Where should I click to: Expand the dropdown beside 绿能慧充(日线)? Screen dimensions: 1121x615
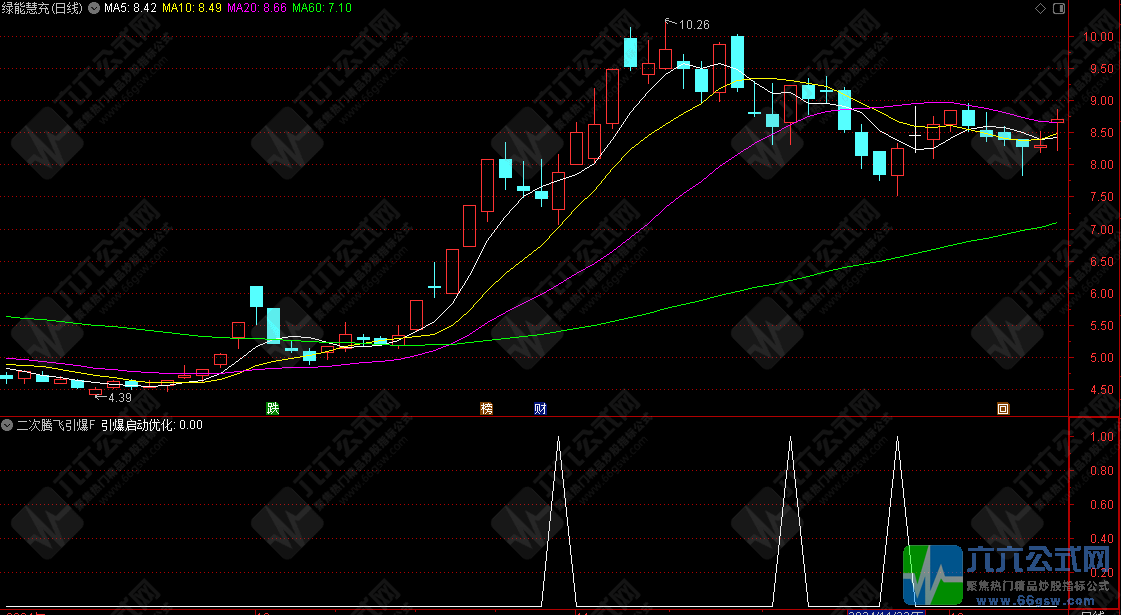[x=94, y=8]
